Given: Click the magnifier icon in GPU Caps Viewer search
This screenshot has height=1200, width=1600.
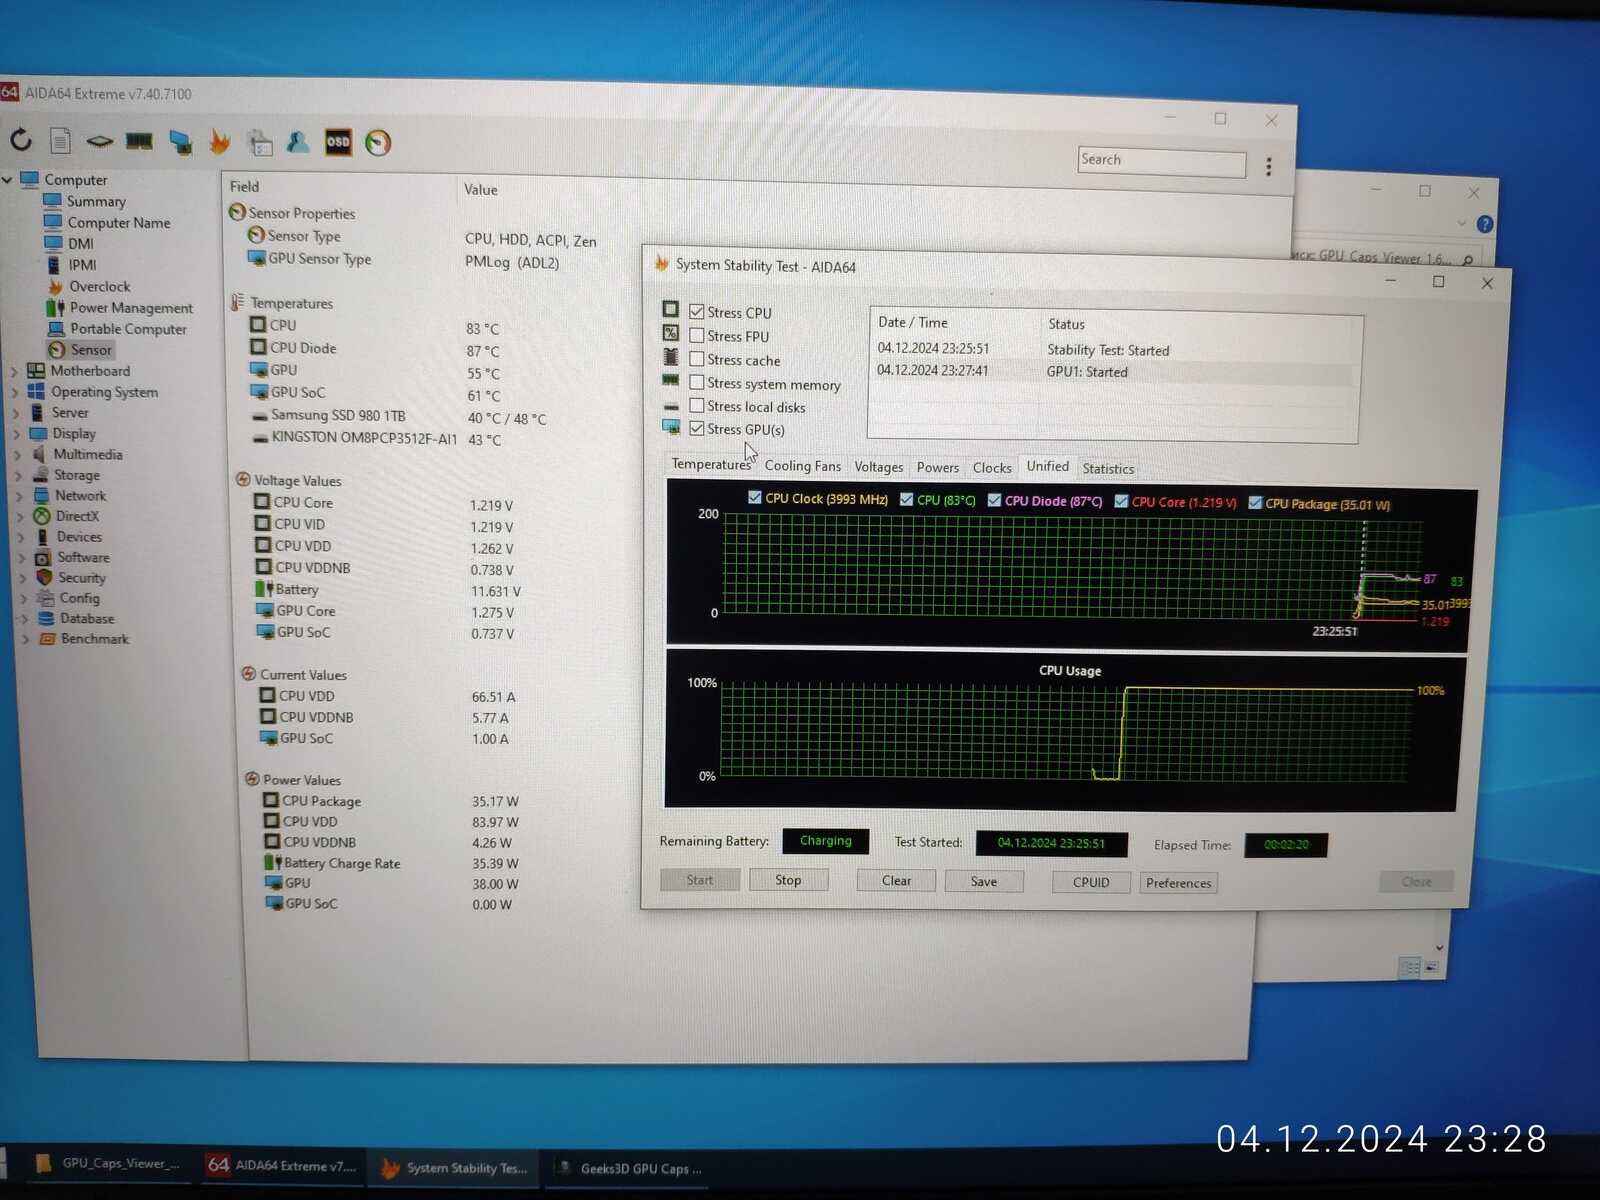Looking at the screenshot, I should (1467, 260).
